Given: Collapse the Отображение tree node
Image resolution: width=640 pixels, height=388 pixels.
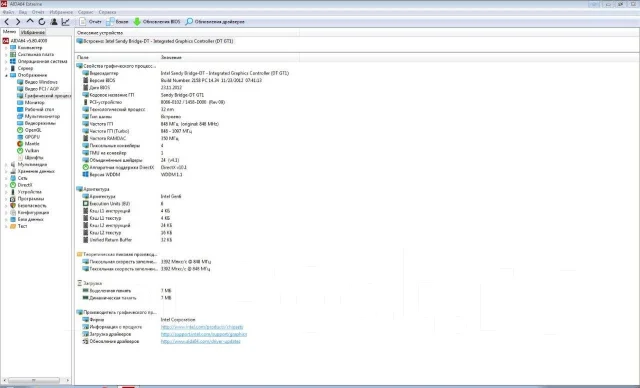Looking at the screenshot, I should point(6,75).
